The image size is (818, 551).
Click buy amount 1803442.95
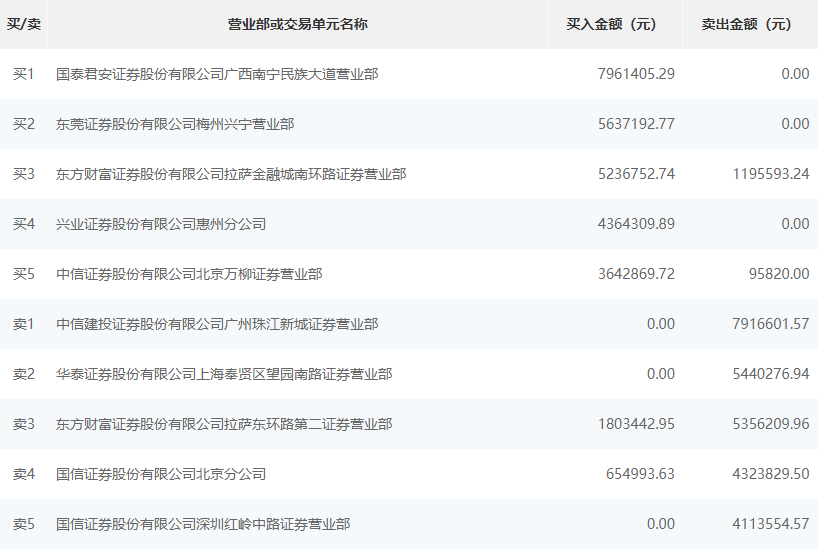click(636, 425)
